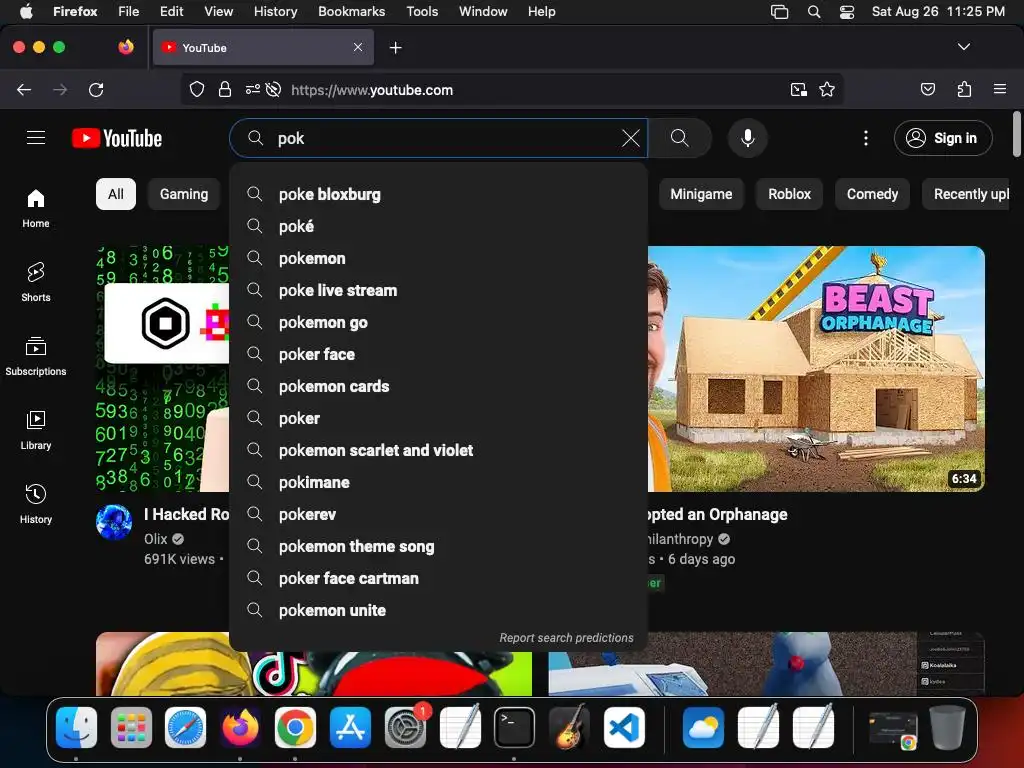The width and height of the screenshot is (1024, 768).
Task: Bookmark this page with the star
Action: 827,89
